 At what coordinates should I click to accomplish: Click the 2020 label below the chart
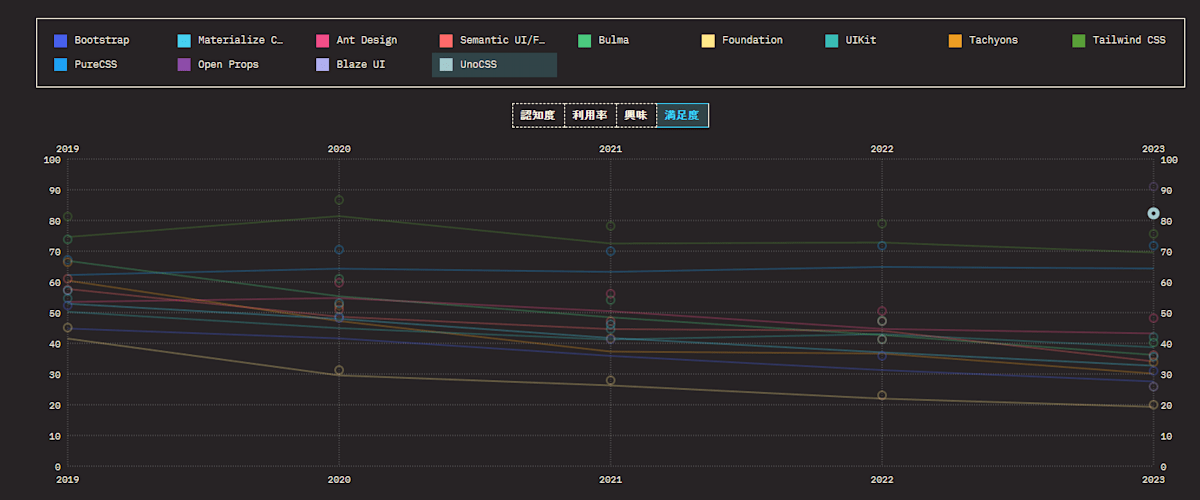pyautogui.click(x=339, y=479)
